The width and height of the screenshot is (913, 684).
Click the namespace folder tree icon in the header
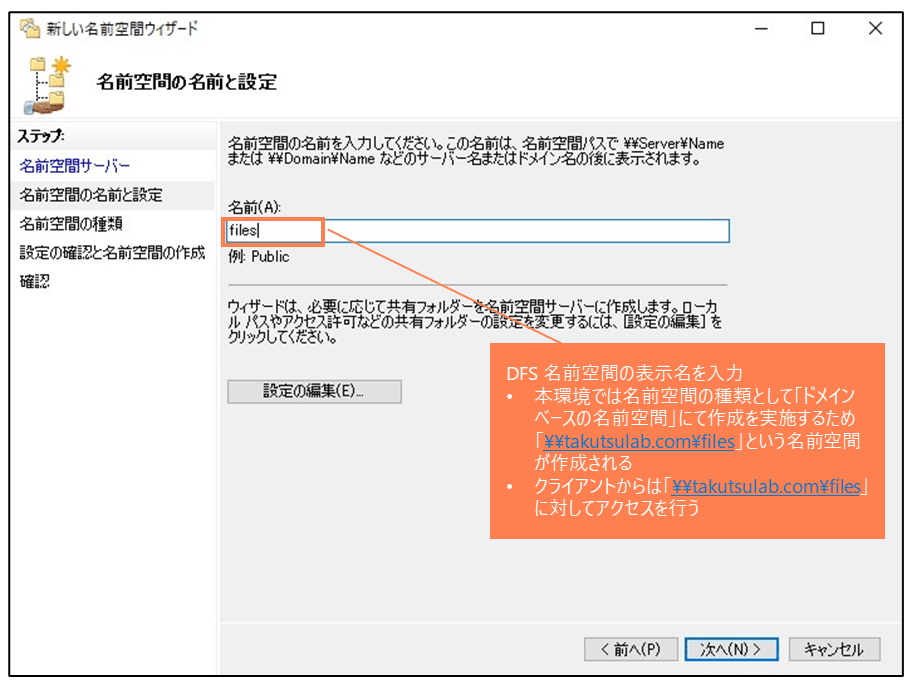tap(47, 85)
